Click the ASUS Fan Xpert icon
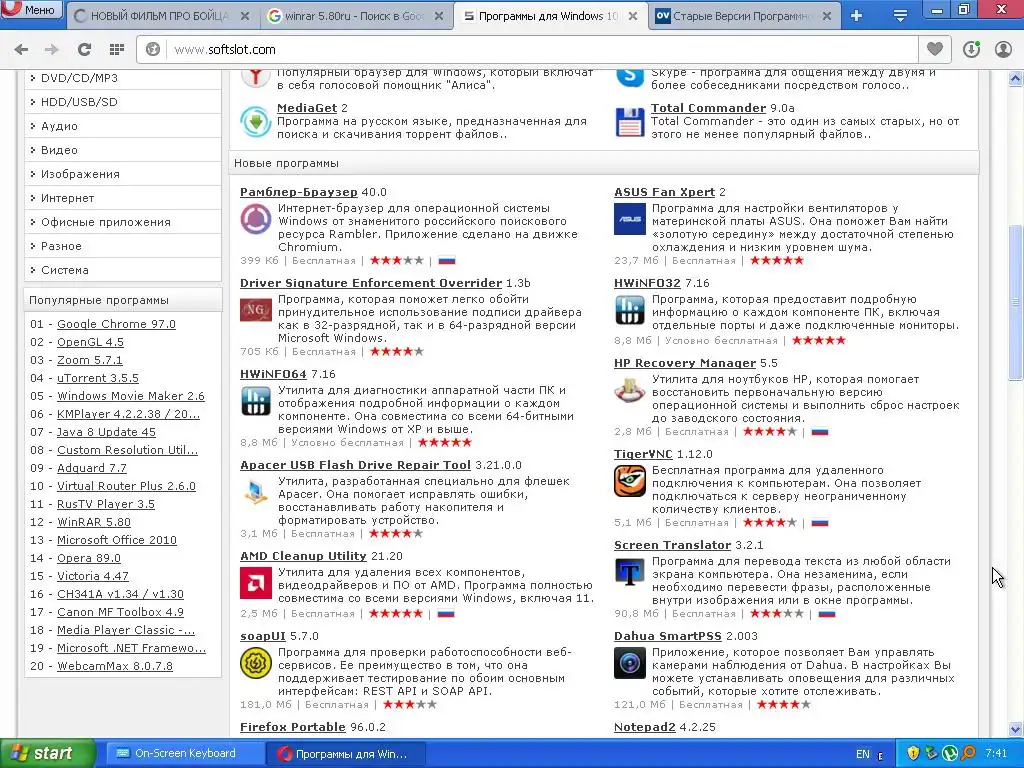 click(x=630, y=219)
